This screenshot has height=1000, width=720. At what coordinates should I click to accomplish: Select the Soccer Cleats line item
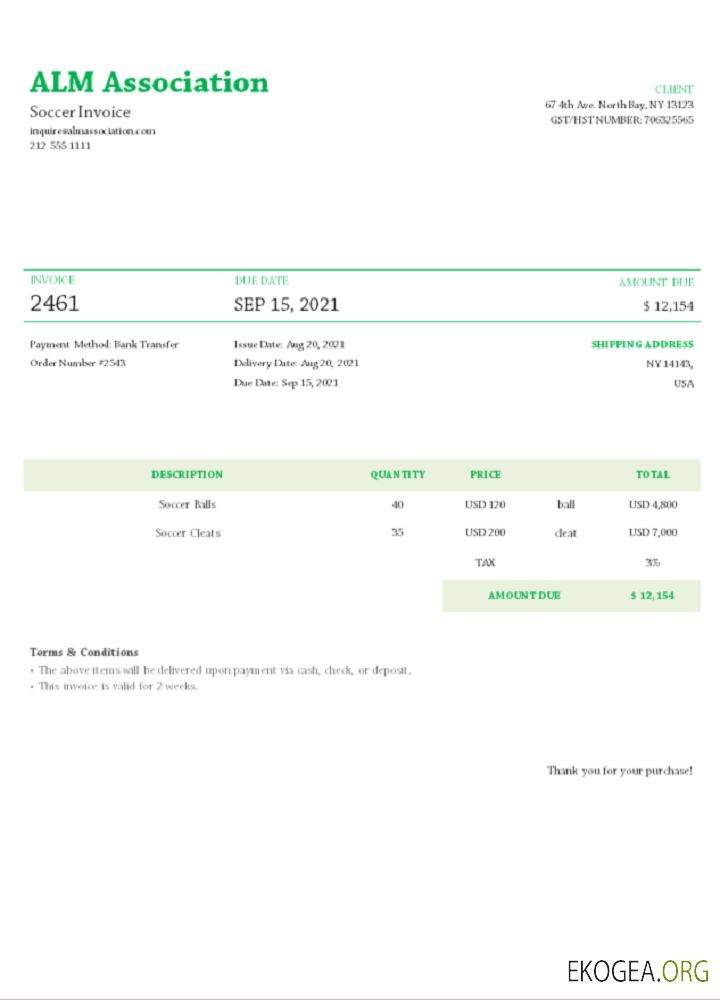pyautogui.click(x=188, y=533)
